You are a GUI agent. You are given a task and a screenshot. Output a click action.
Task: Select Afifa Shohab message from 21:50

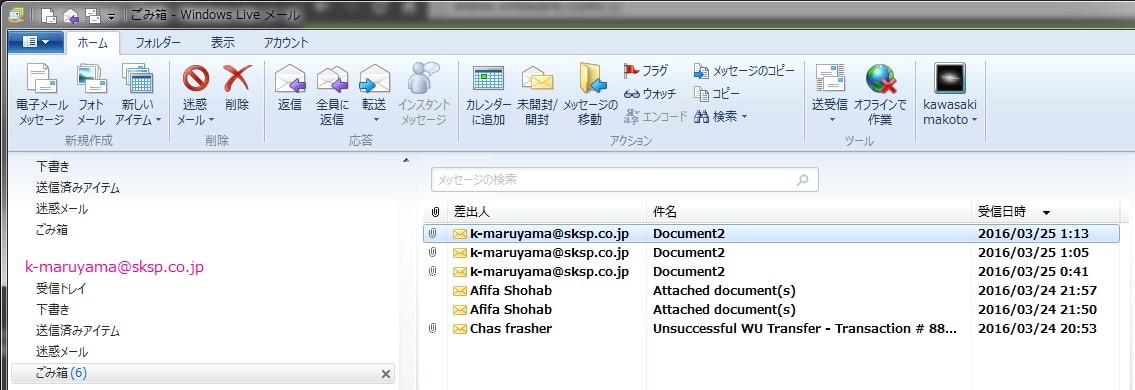click(x=772, y=309)
